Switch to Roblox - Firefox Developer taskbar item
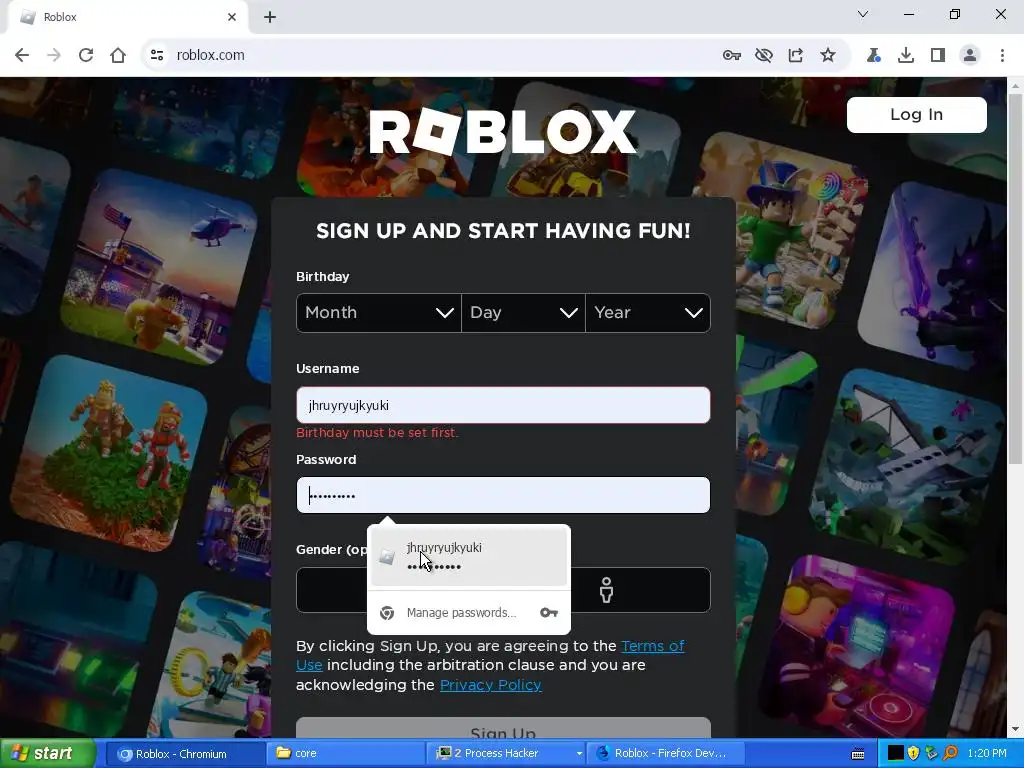 (665, 754)
